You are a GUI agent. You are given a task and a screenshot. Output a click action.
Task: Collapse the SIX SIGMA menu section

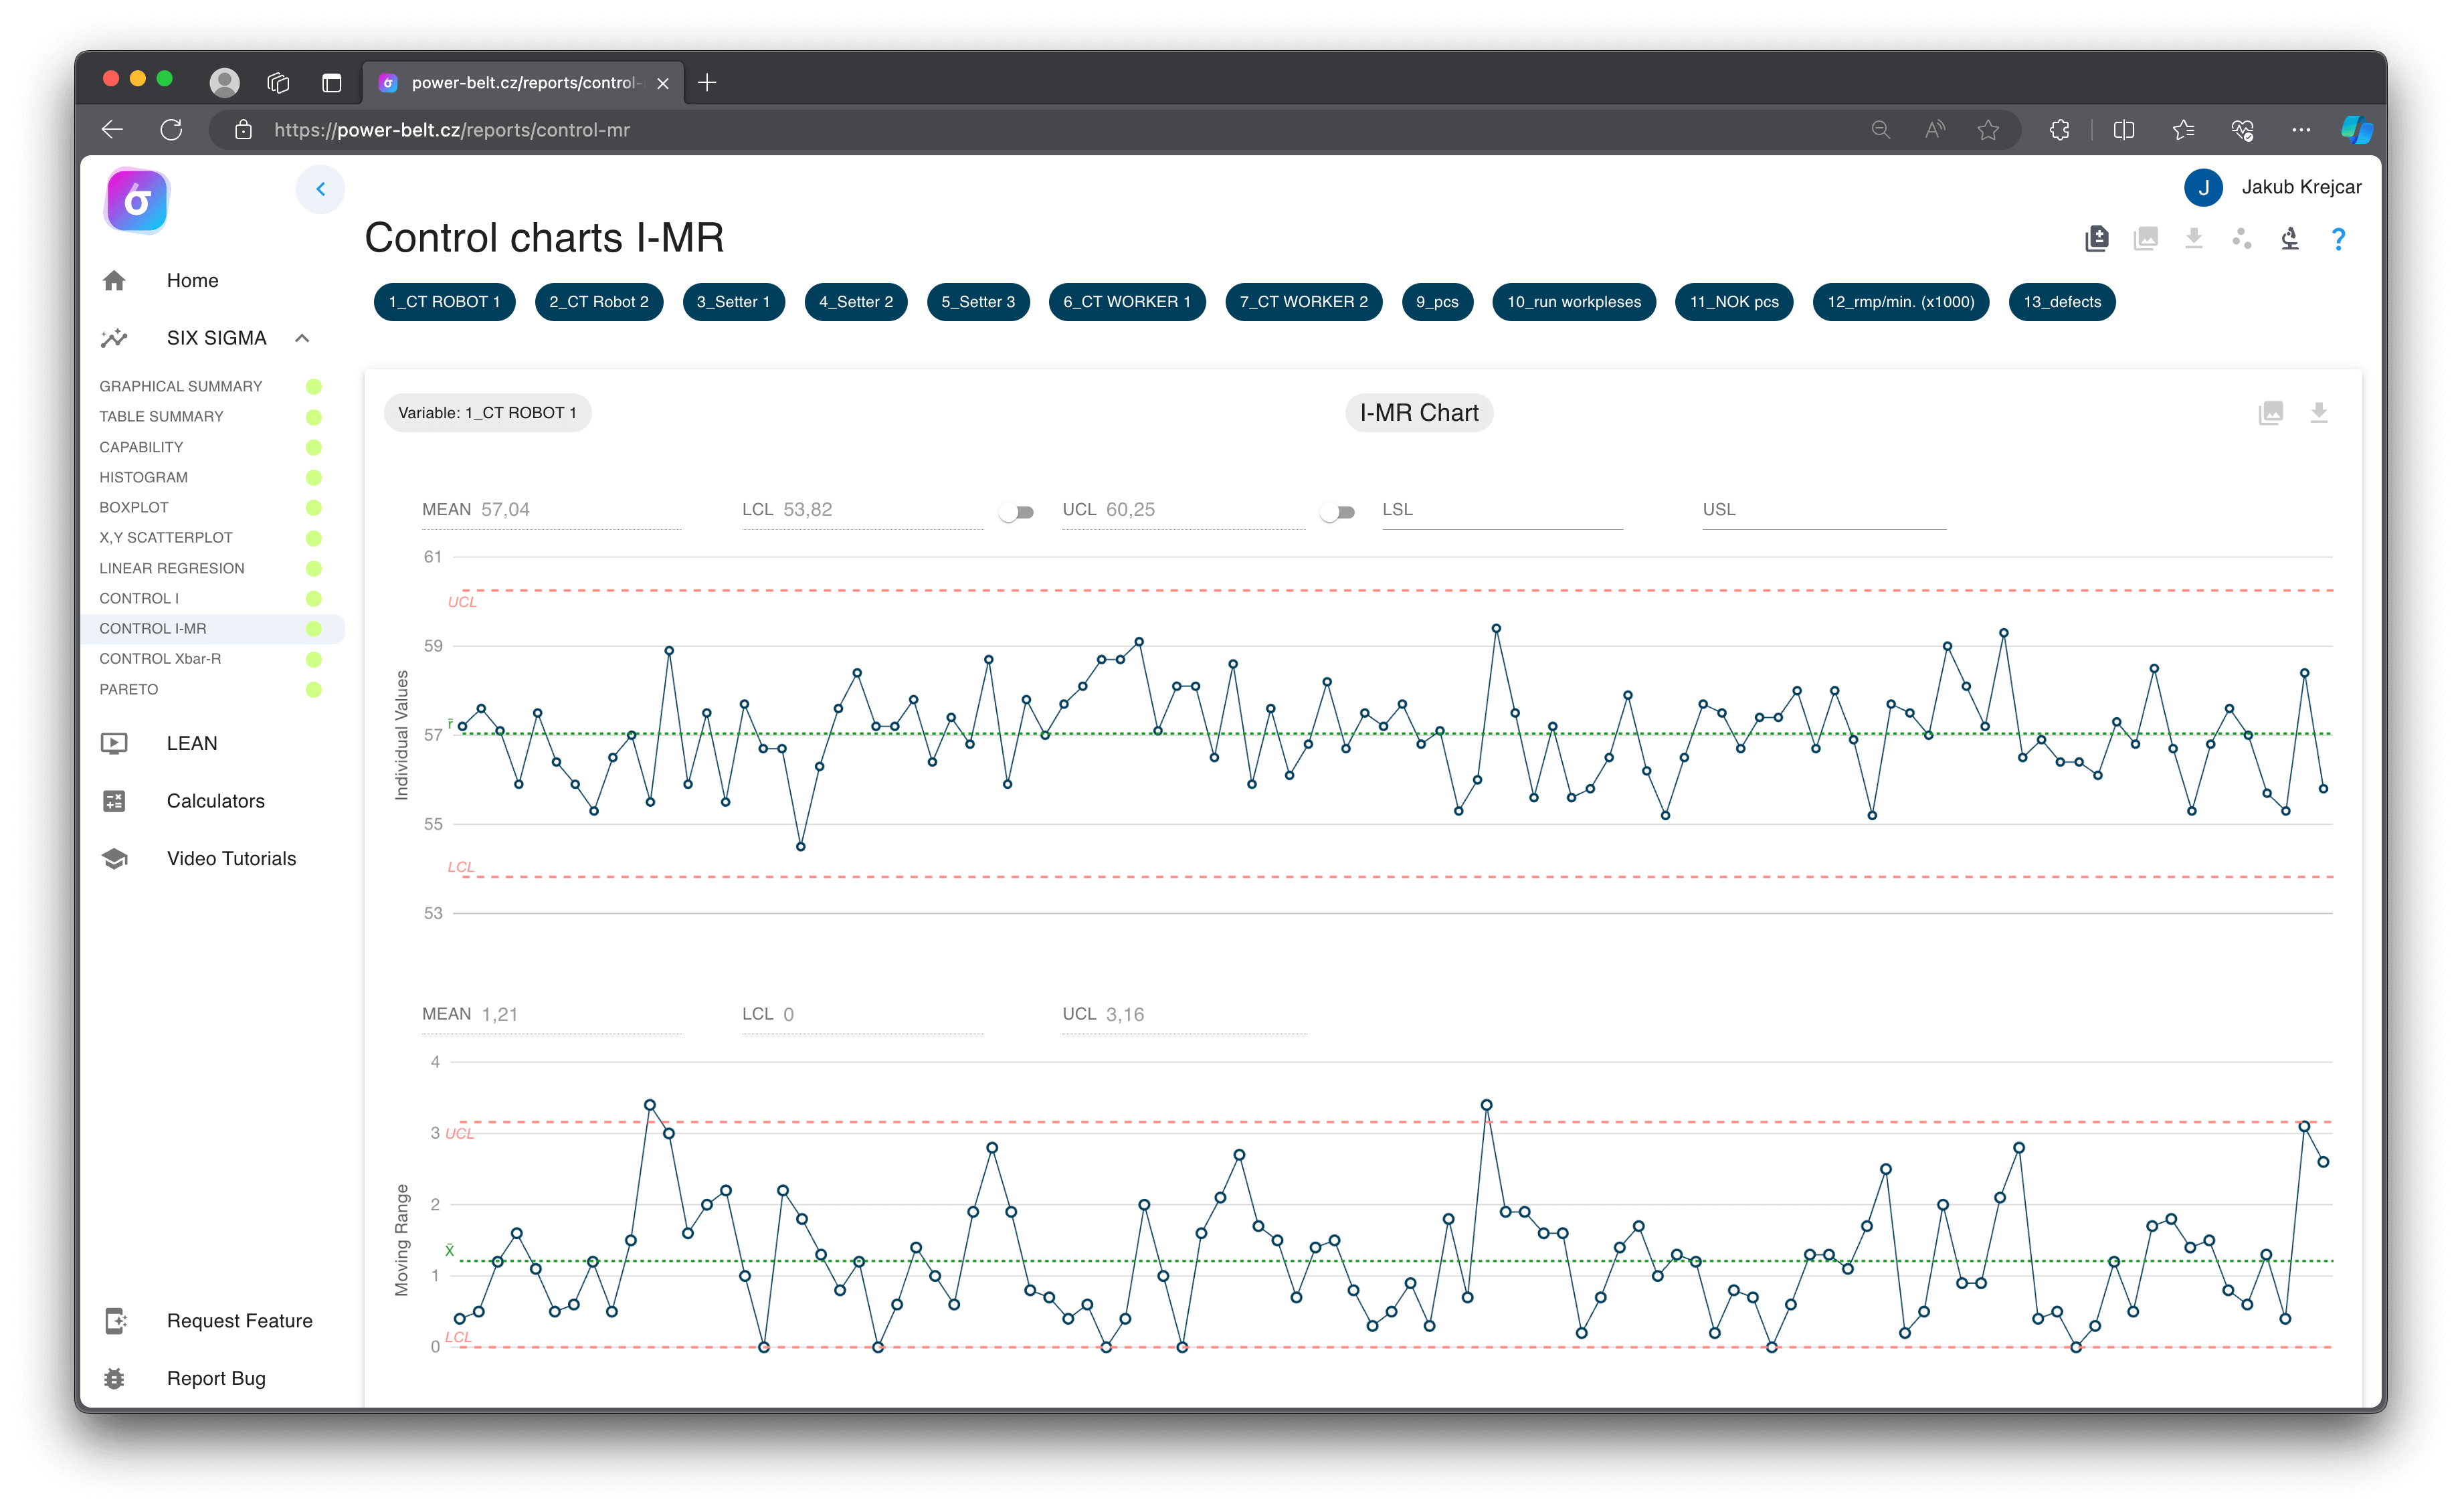pos(302,338)
